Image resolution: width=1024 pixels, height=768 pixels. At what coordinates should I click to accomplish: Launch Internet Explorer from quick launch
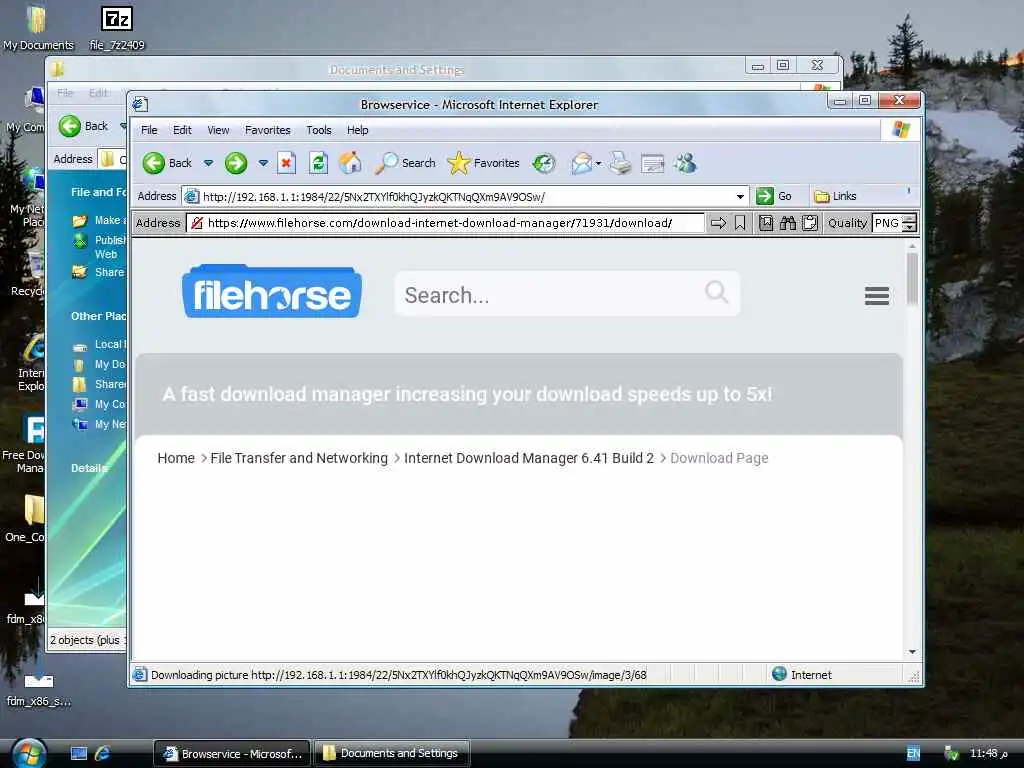coord(103,754)
